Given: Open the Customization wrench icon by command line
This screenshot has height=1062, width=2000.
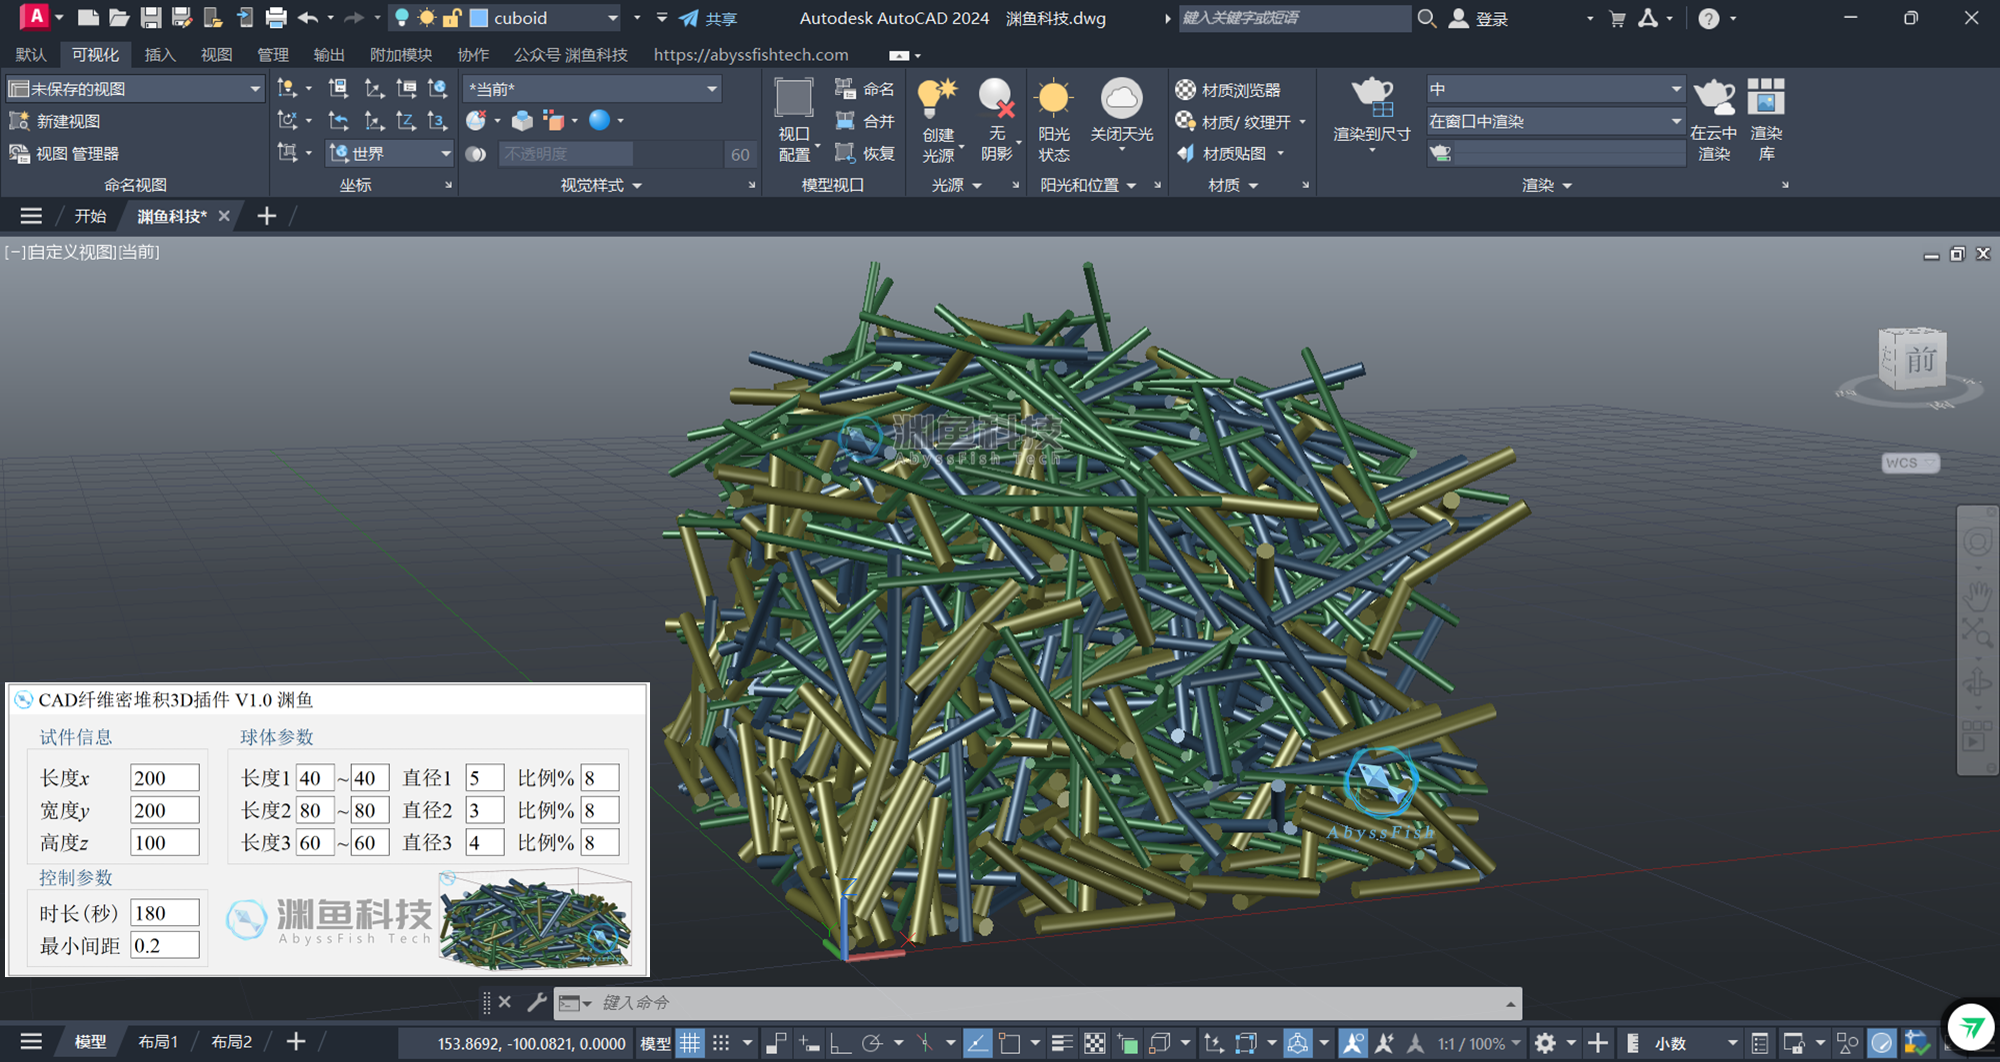Looking at the screenshot, I should click(537, 1002).
